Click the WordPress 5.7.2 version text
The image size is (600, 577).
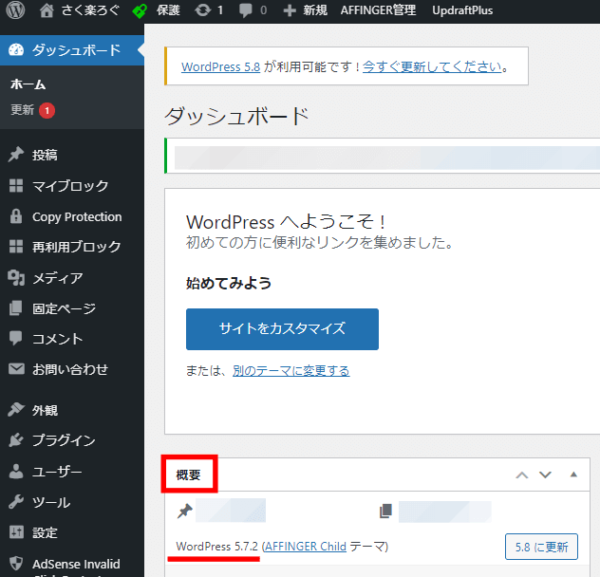tap(217, 546)
